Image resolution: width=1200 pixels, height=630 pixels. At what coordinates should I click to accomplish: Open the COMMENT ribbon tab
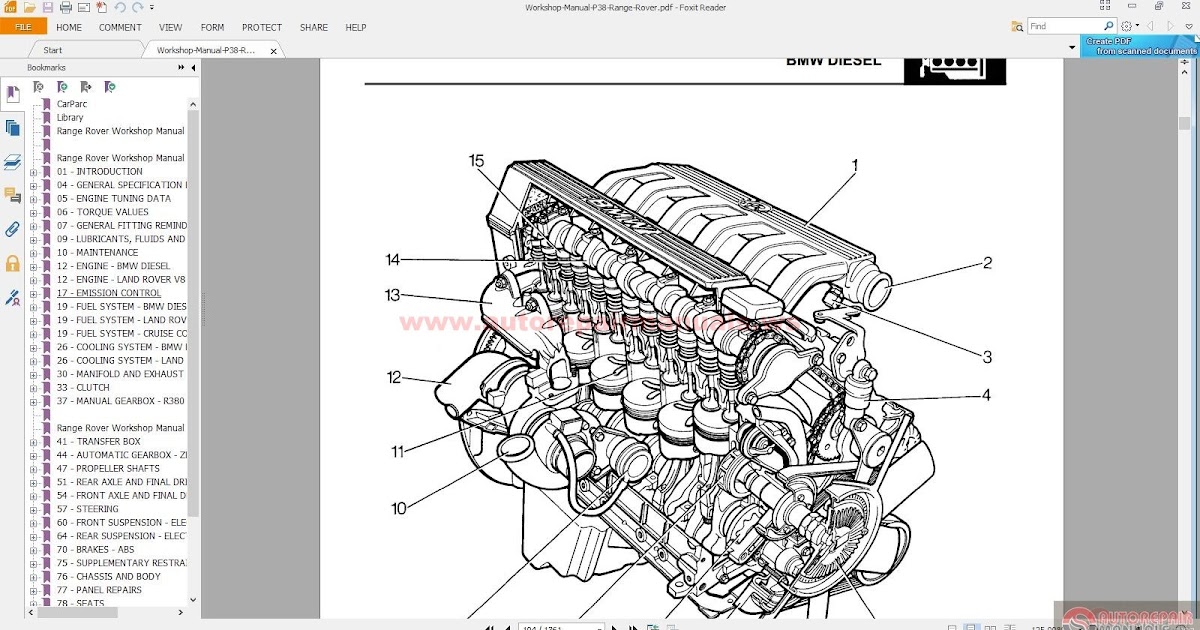(x=120, y=27)
